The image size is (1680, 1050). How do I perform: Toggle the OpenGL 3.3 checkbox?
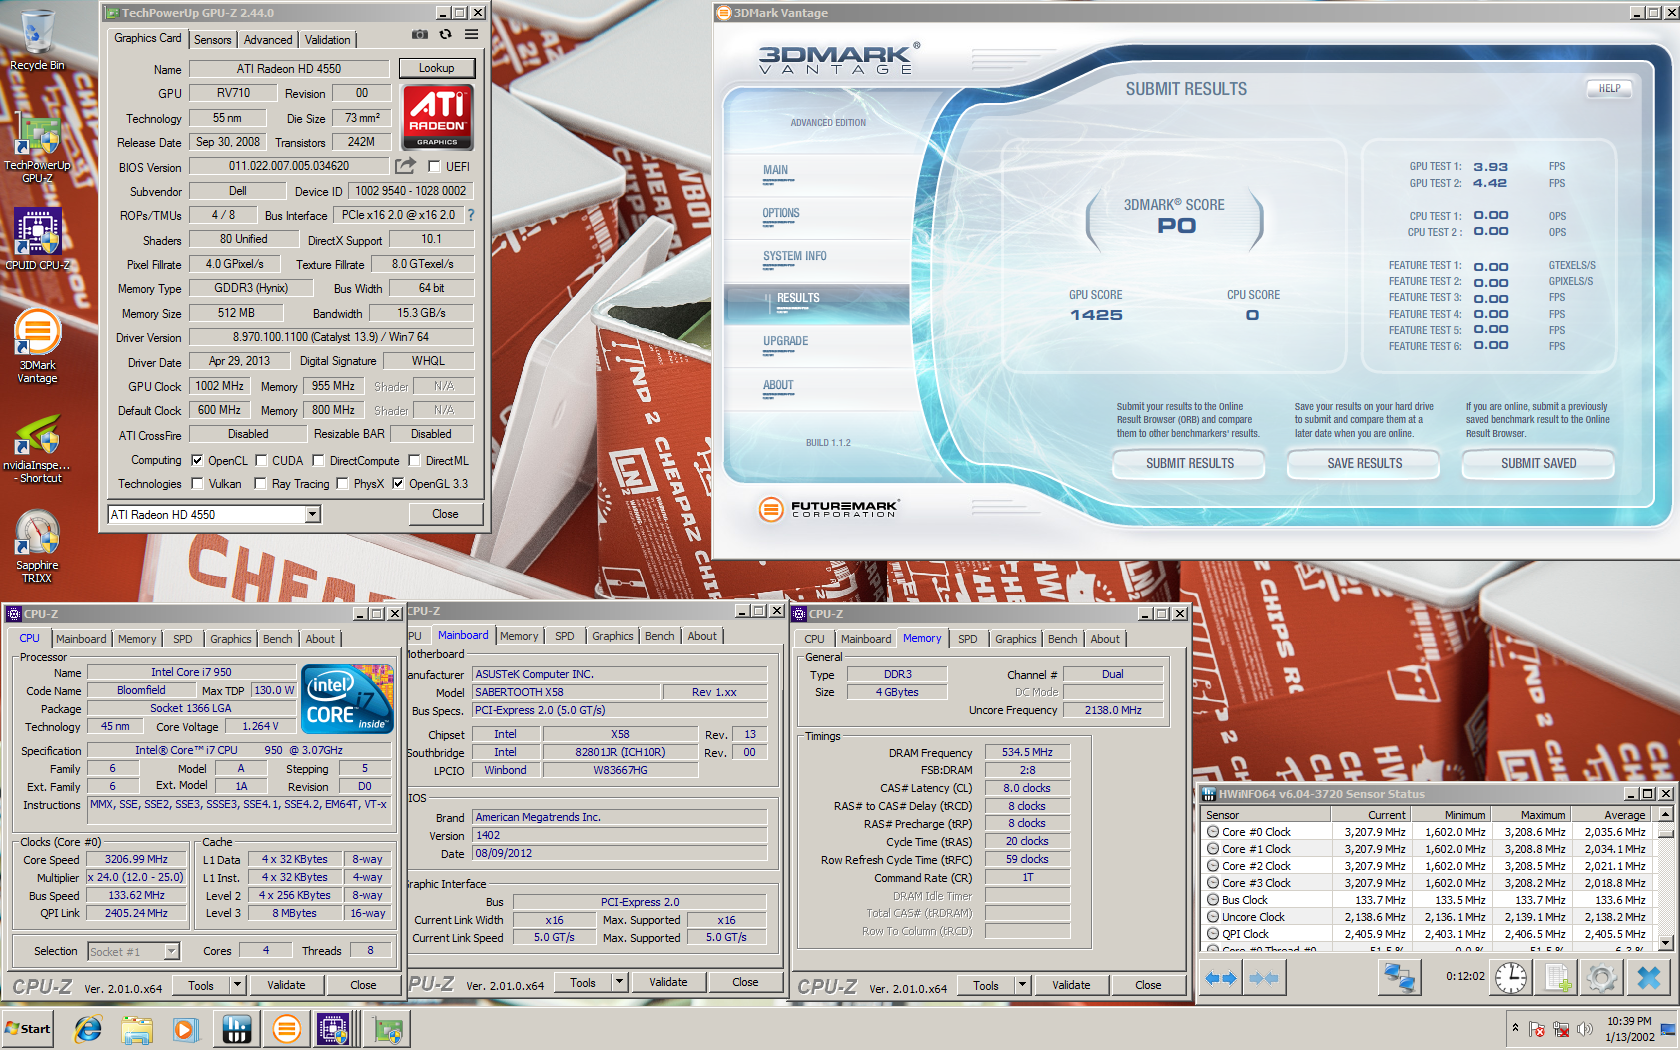coord(398,484)
